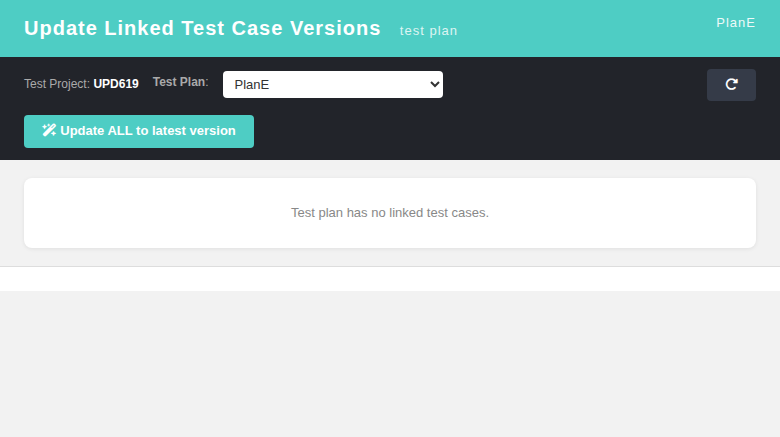
Task: Open the Test Plan dropdown showing PlanE
Action: click(x=333, y=85)
